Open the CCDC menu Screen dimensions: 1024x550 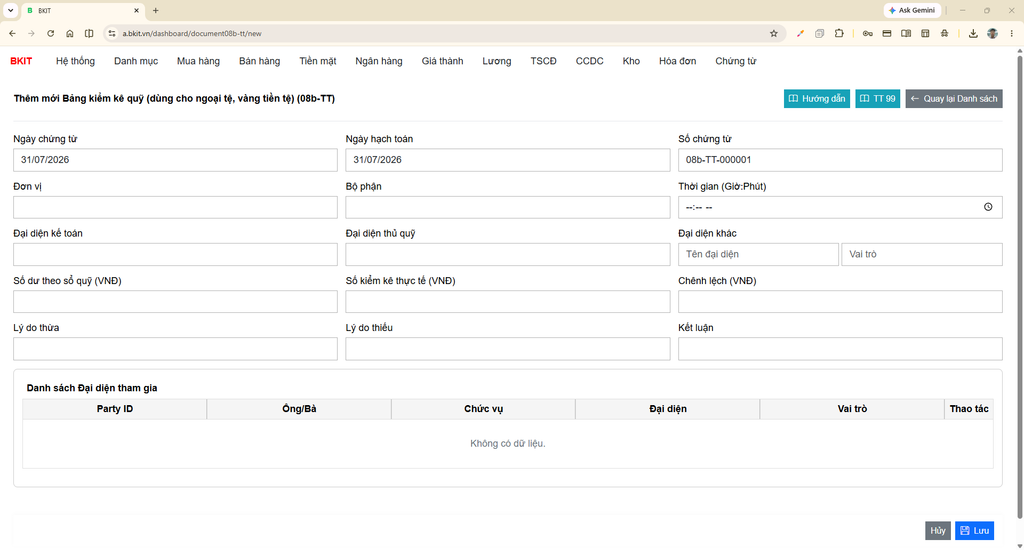tap(589, 61)
